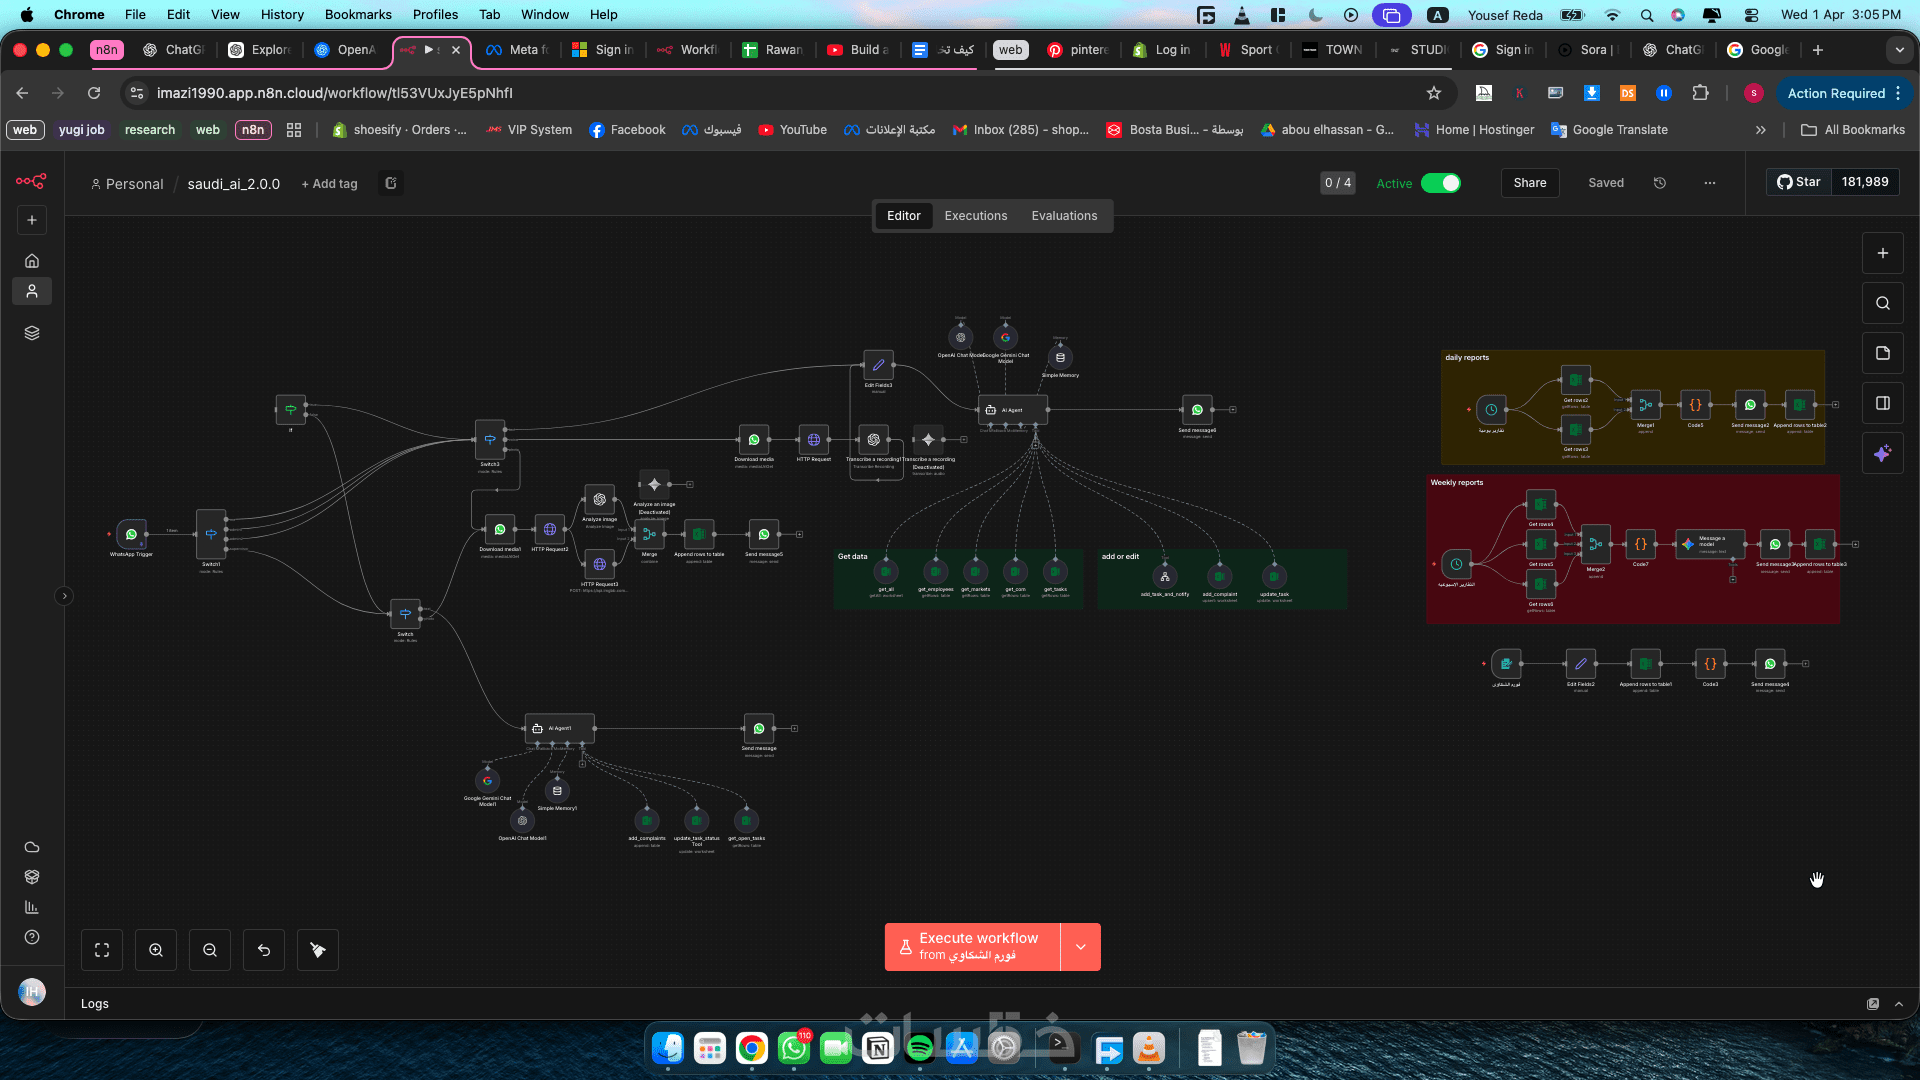Click the zoom to fit canvas icon

[102, 950]
